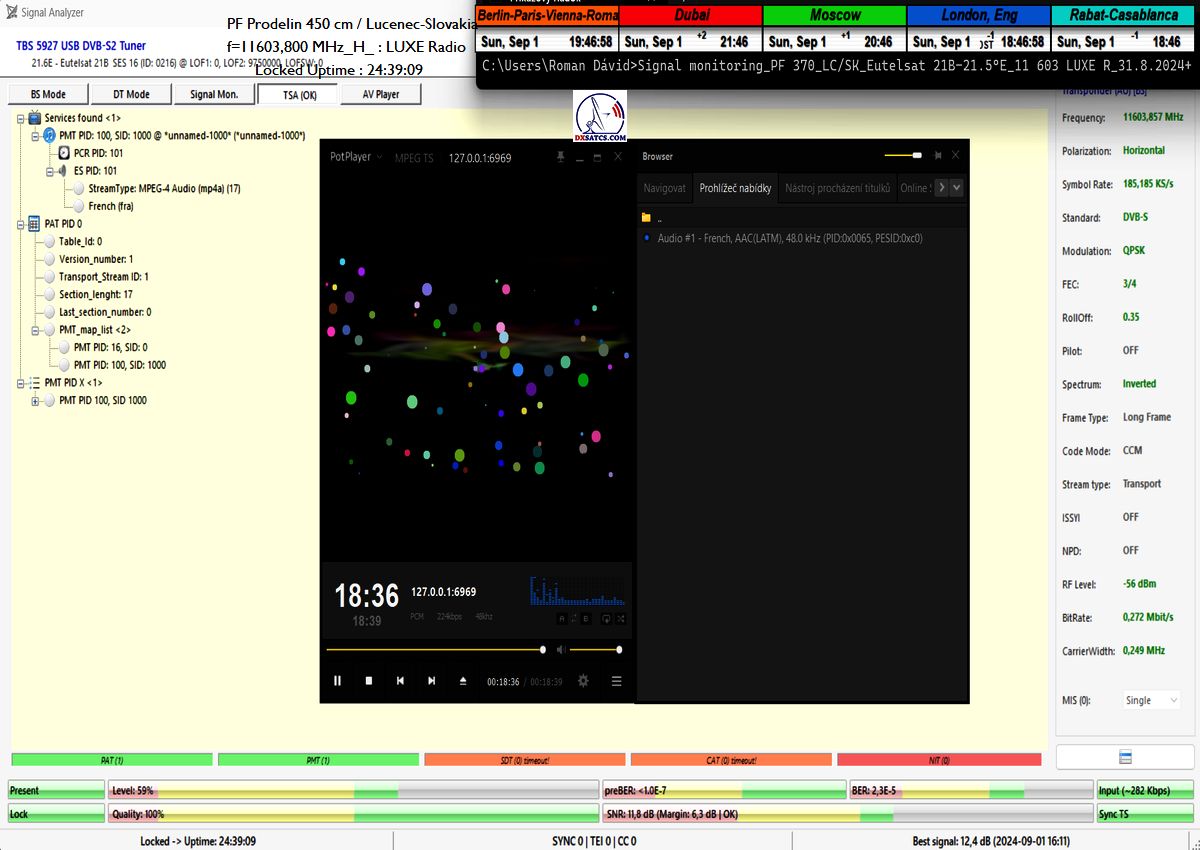
Task: Pin PotPlayer window on top
Action: tap(561, 157)
